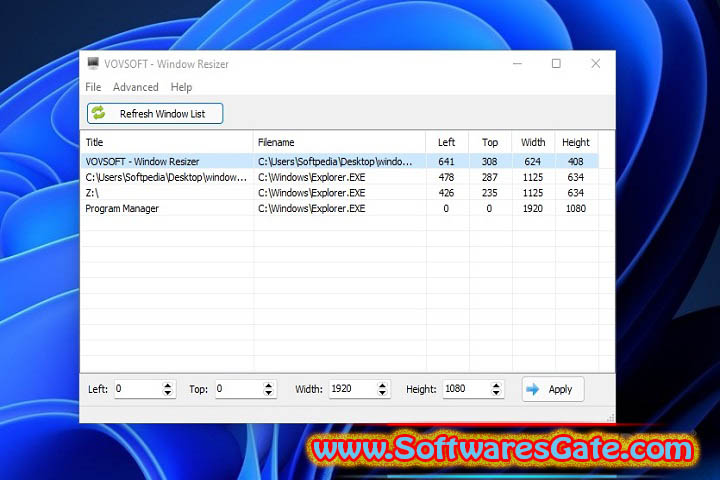Decrease the Width value with down arrow
720x480 pixels.
(382, 393)
